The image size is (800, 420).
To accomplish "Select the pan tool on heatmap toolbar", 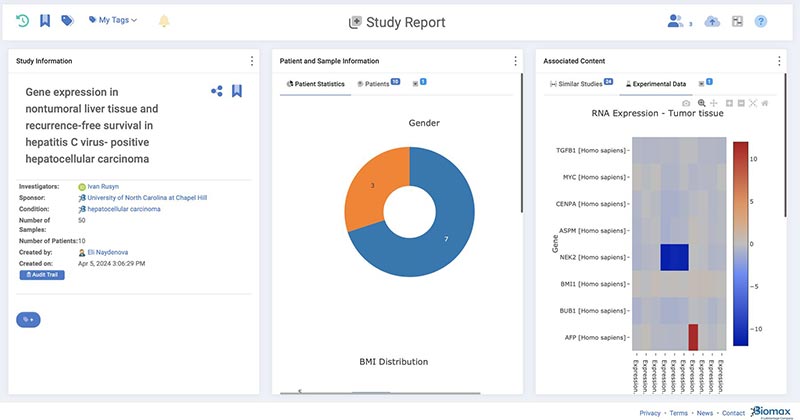I will click(x=714, y=103).
